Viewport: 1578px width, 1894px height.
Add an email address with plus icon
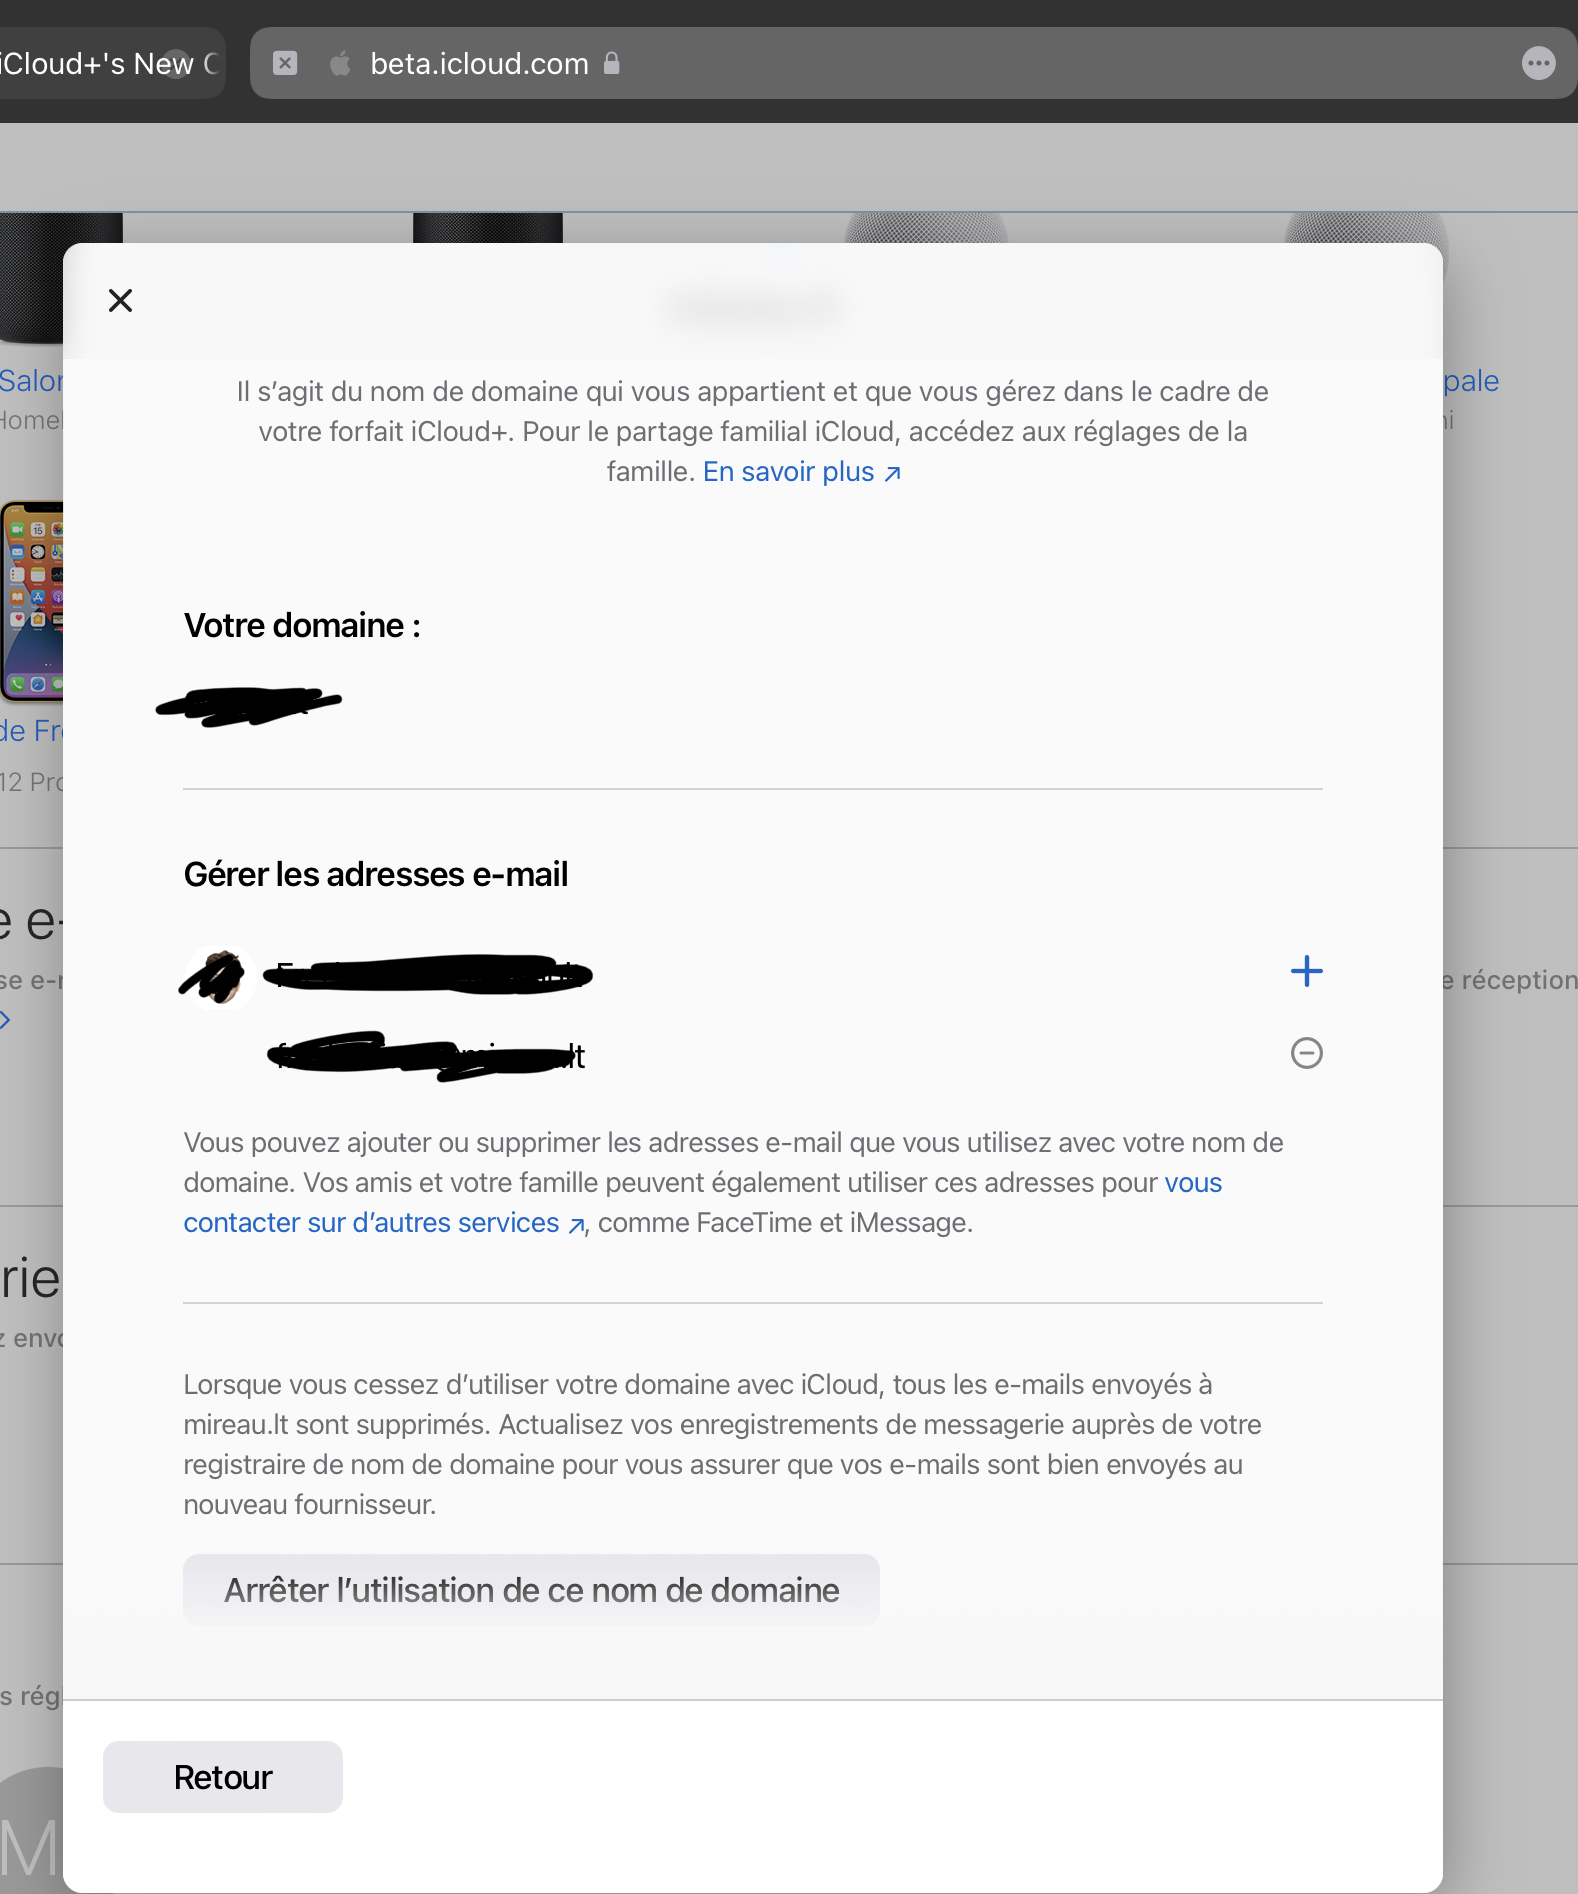pyautogui.click(x=1306, y=971)
